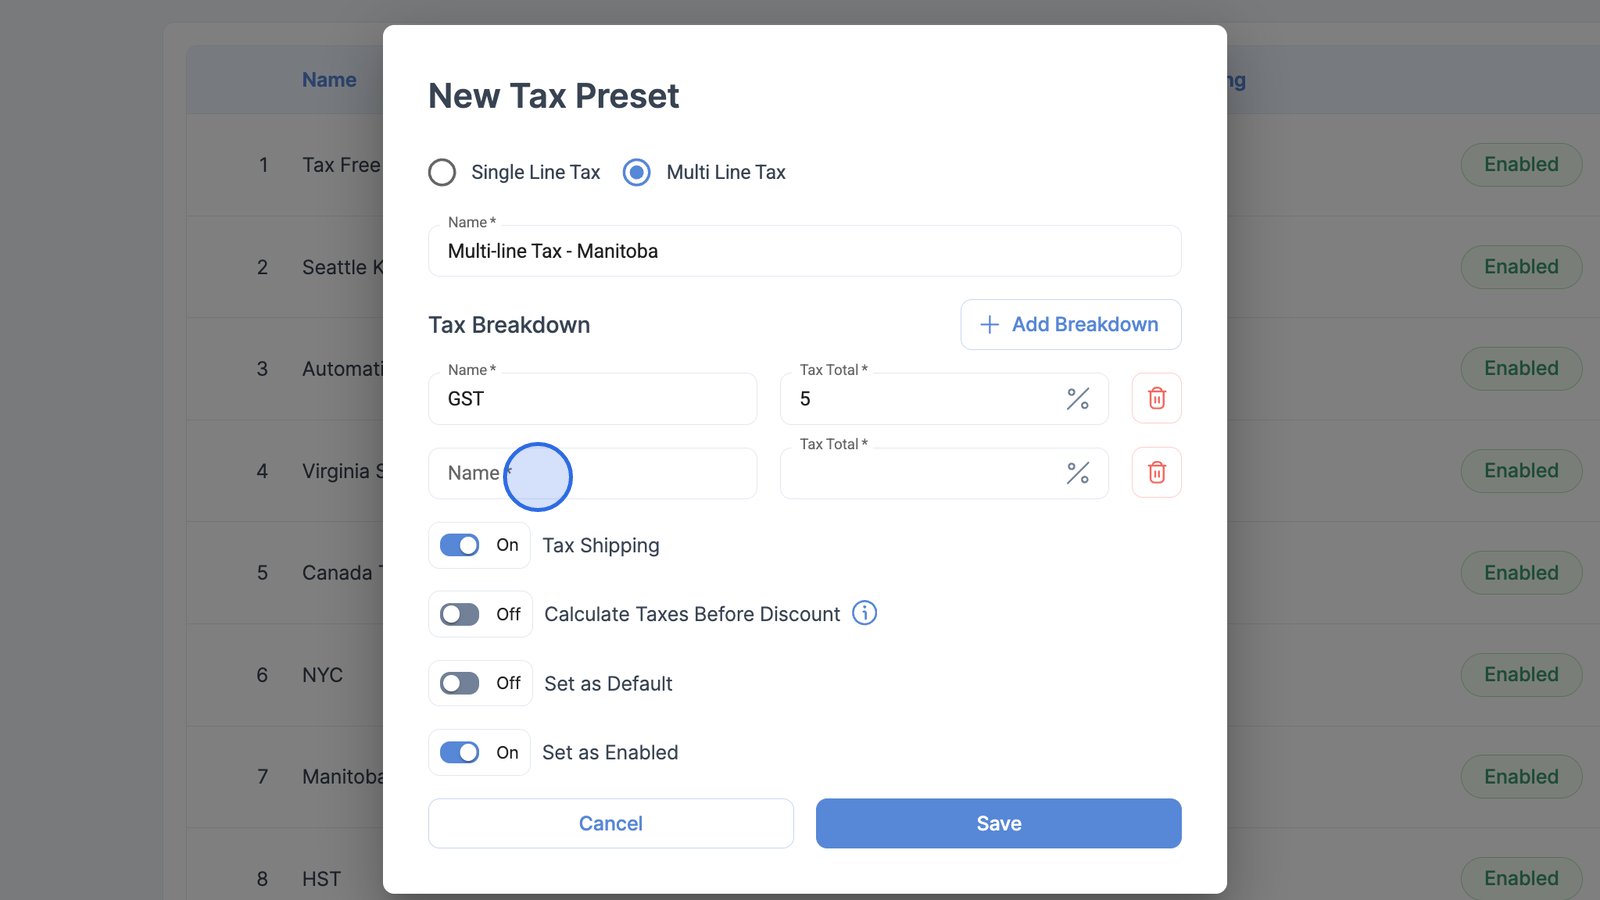
Task: Click the info icon beside Calculate Taxes Before Discount
Action: click(x=864, y=613)
